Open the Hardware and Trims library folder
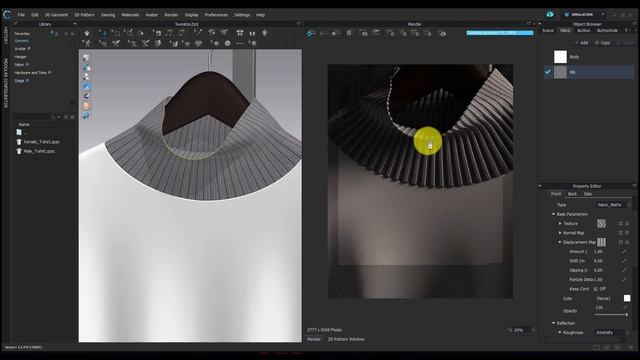The width and height of the screenshot is (640, 360). click(31, 73)
